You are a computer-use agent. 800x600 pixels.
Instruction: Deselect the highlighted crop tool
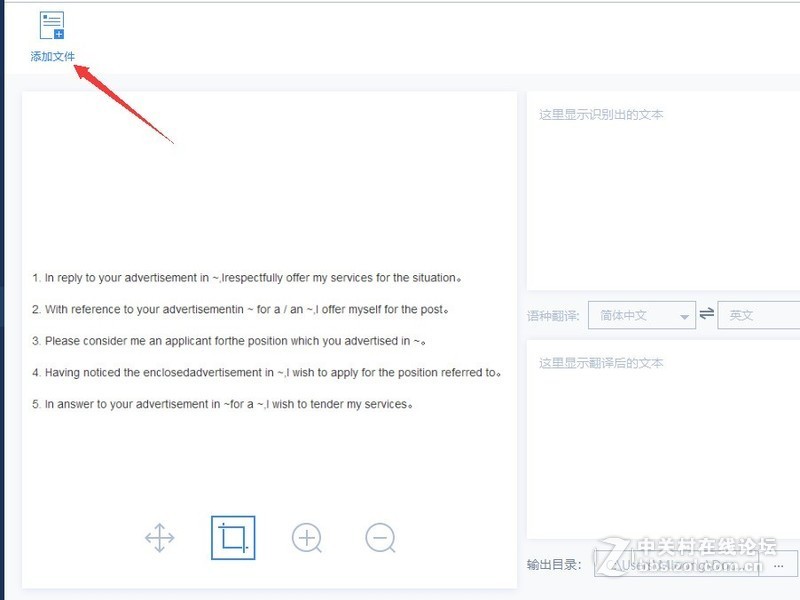232,536
